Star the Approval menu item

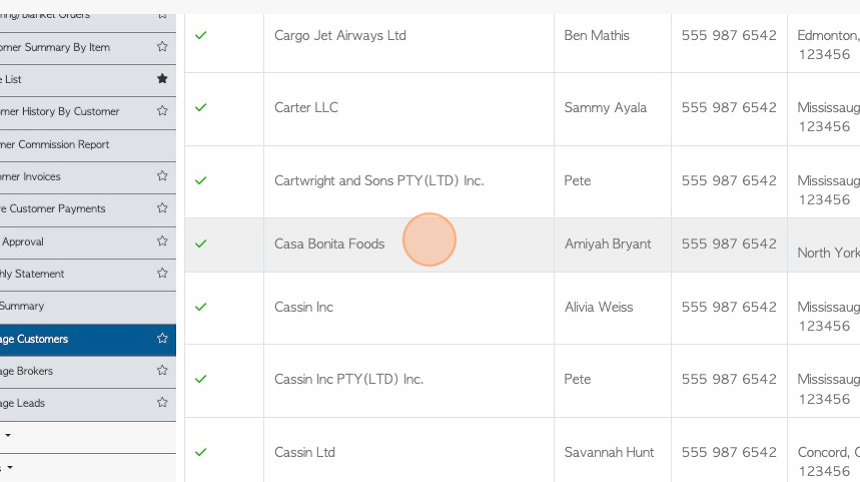[162, 241]
